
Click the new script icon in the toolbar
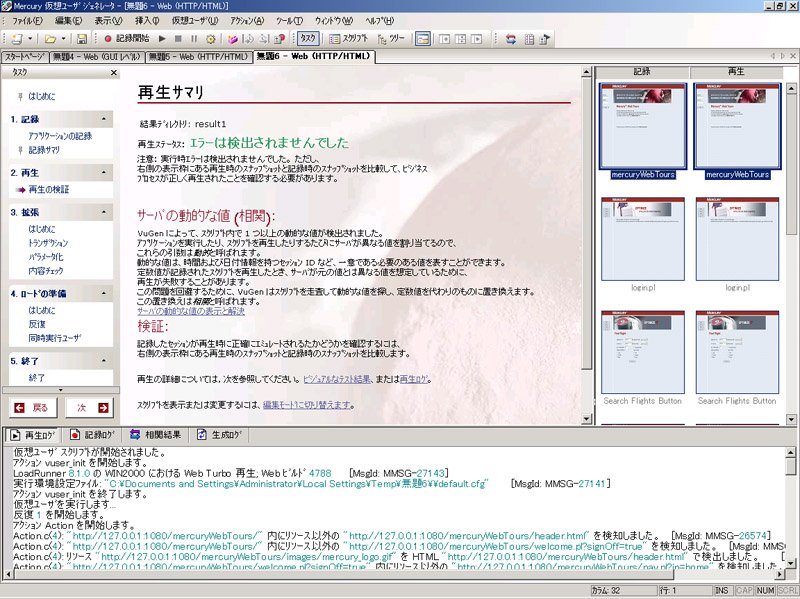(x=17, y=39)
